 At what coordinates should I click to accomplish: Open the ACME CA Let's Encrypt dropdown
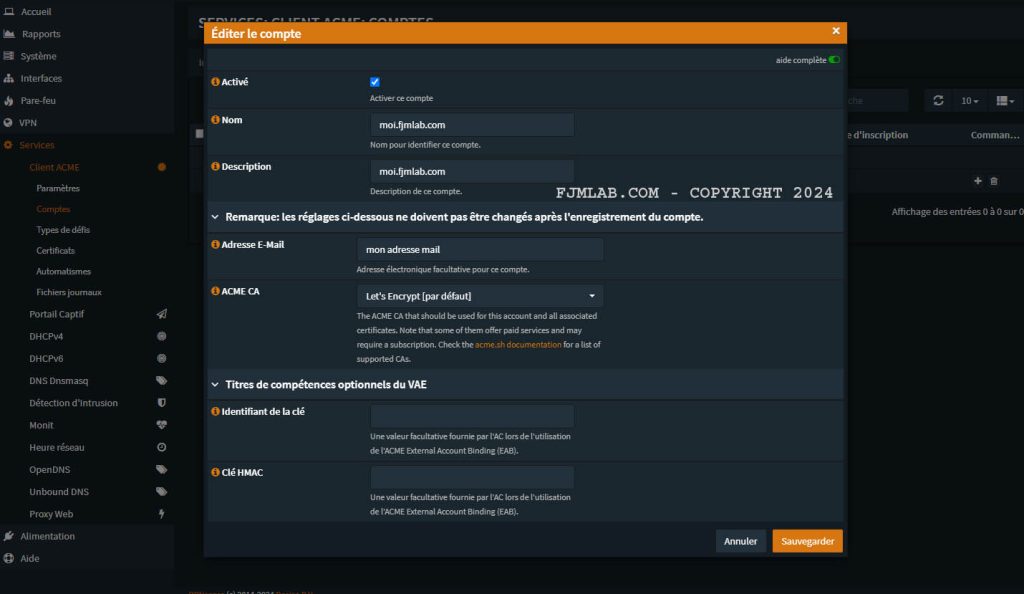[x=480, y=296]
